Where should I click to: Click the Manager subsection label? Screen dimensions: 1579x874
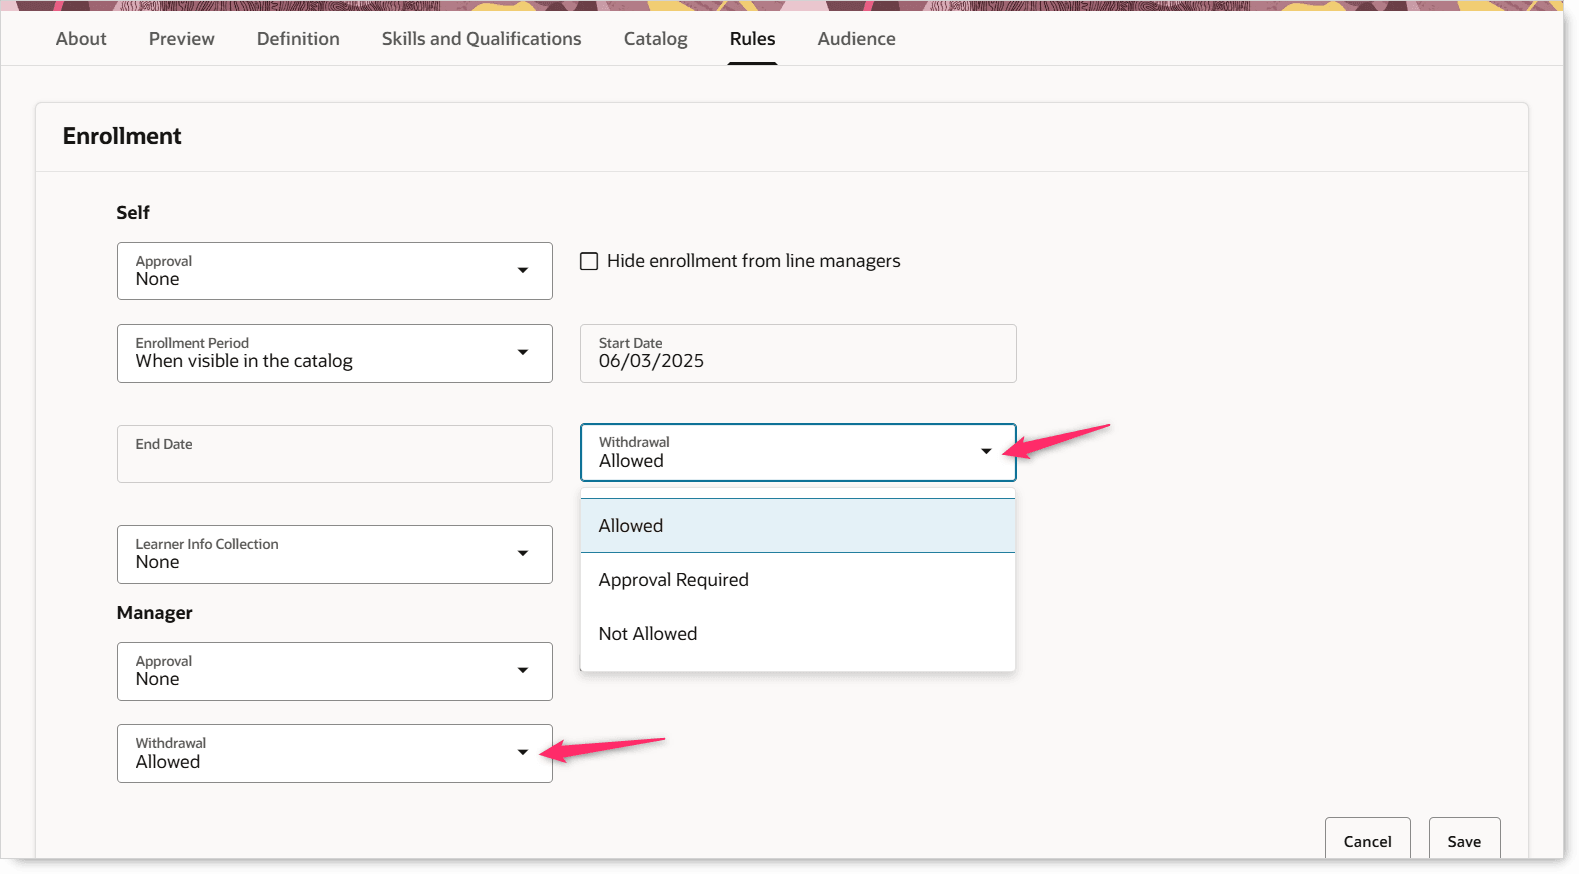(x=155, y=613)
